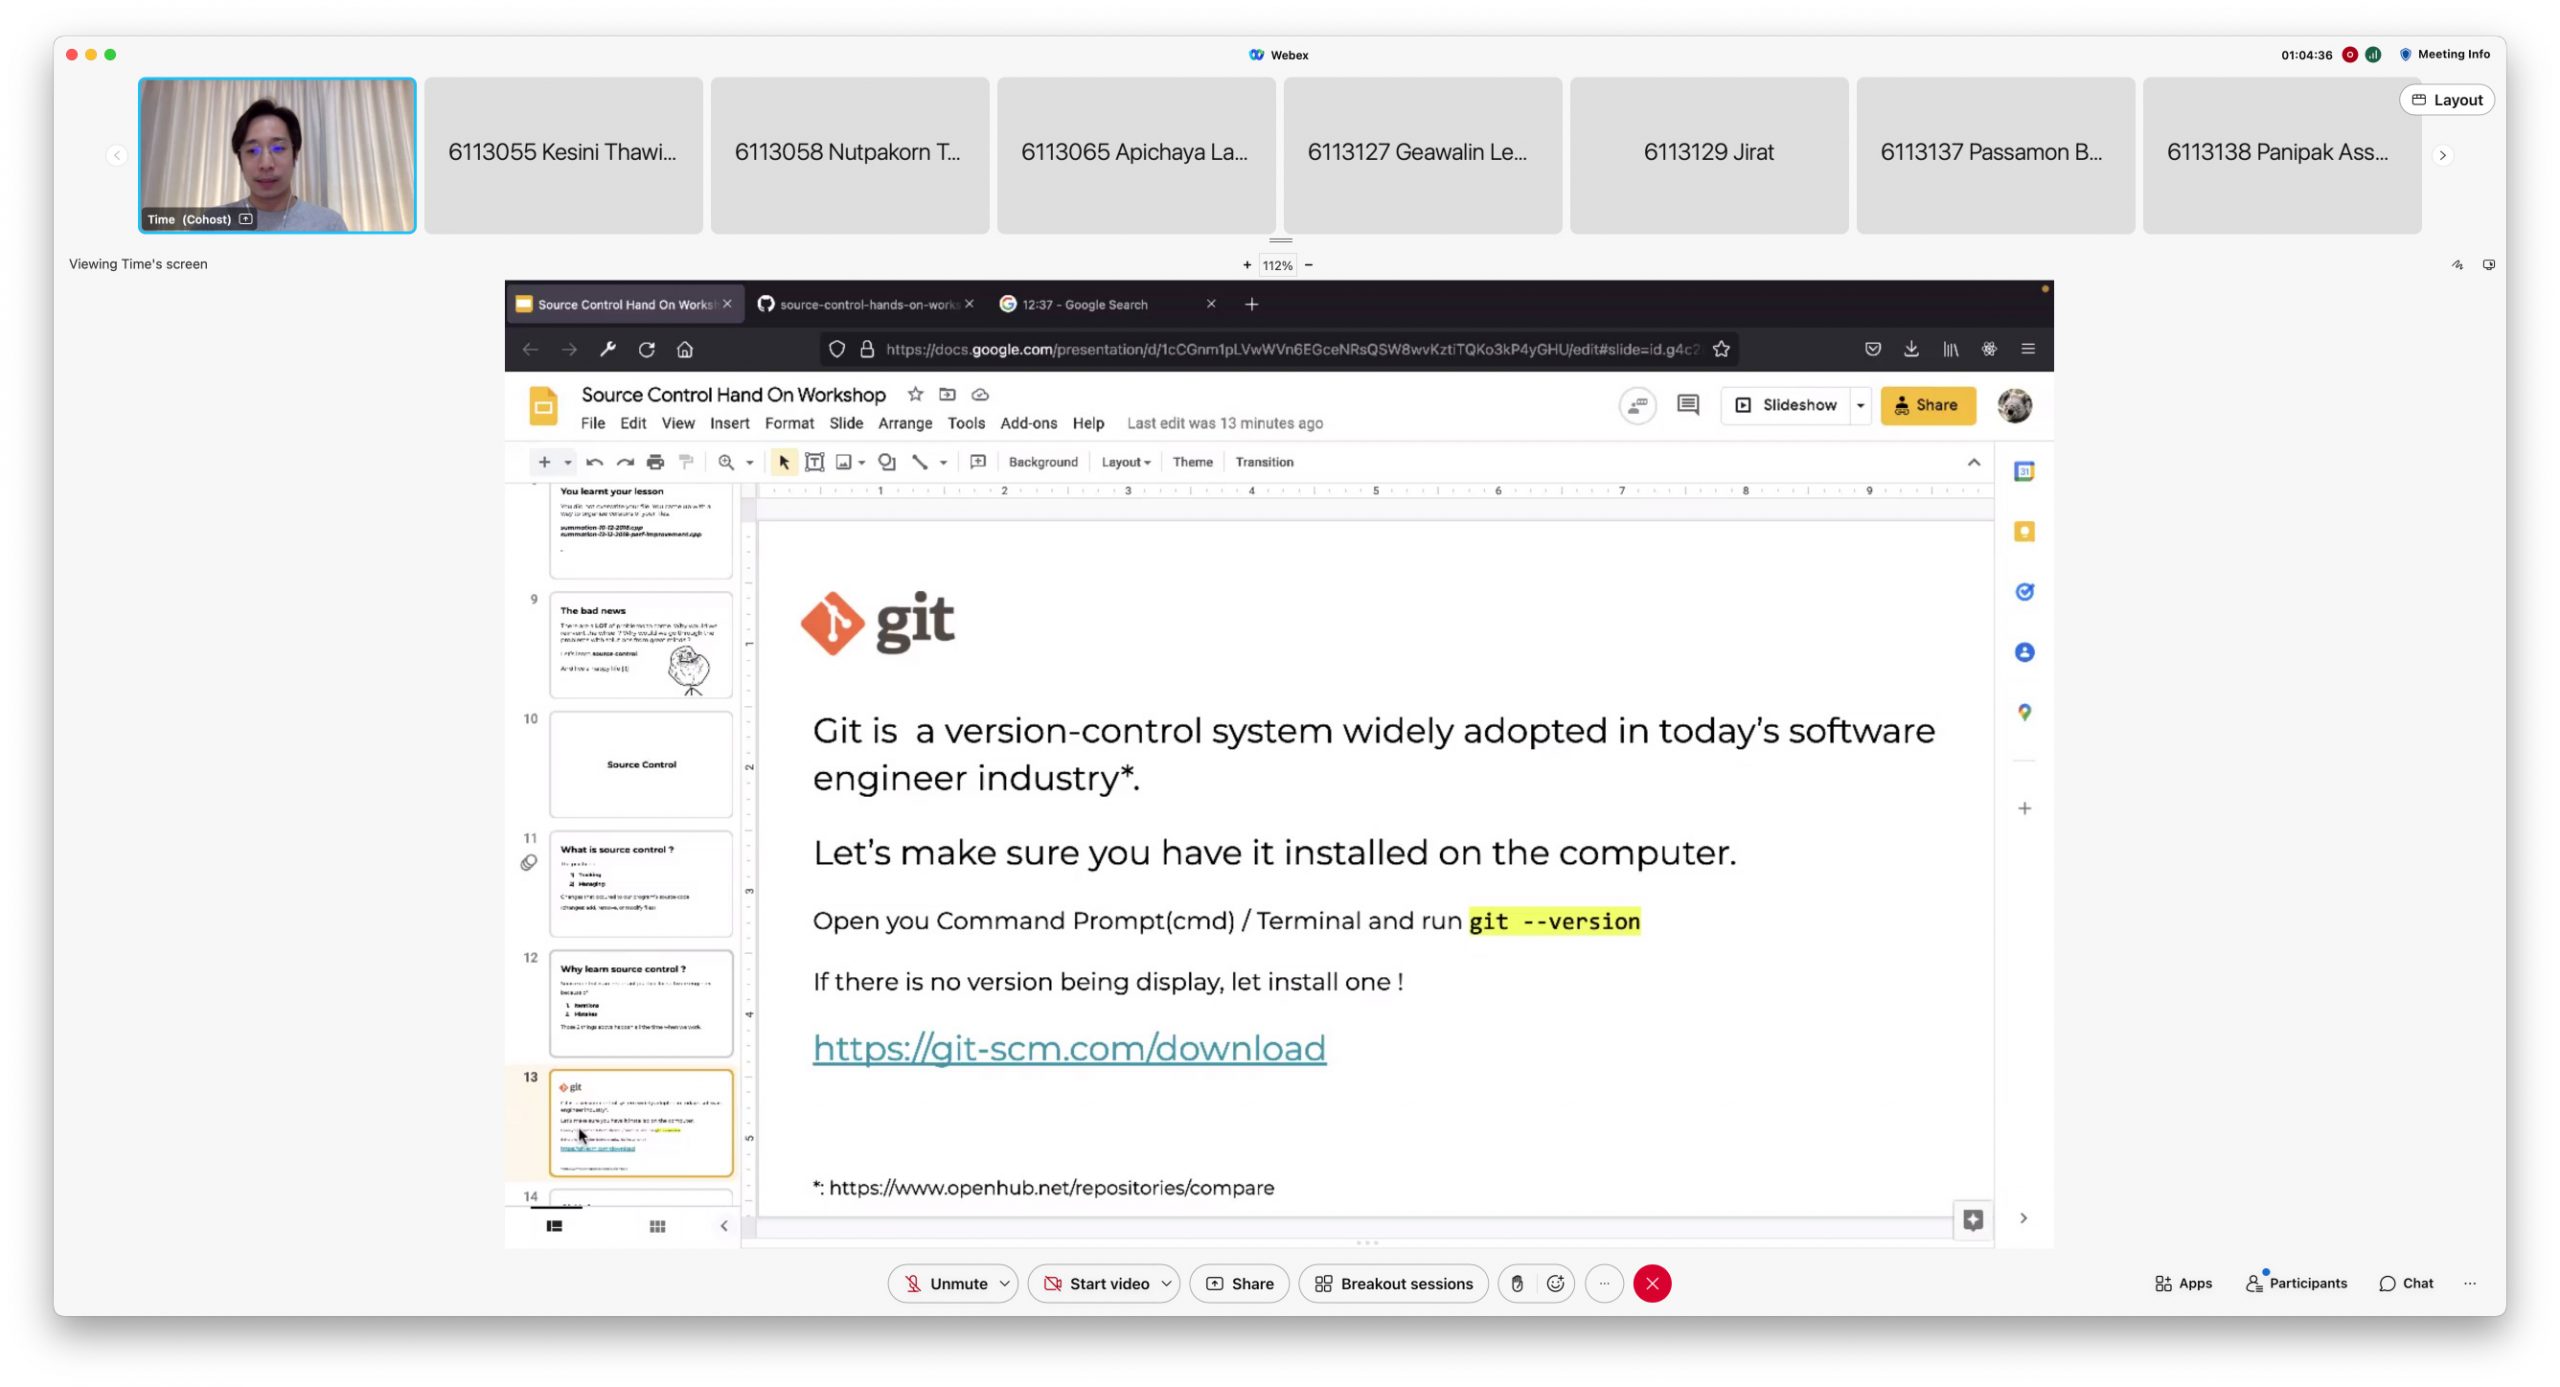Click the more options ellipsis button
The width and height of the screenshot is (2560, 1387).
tap(1604, 1284)
